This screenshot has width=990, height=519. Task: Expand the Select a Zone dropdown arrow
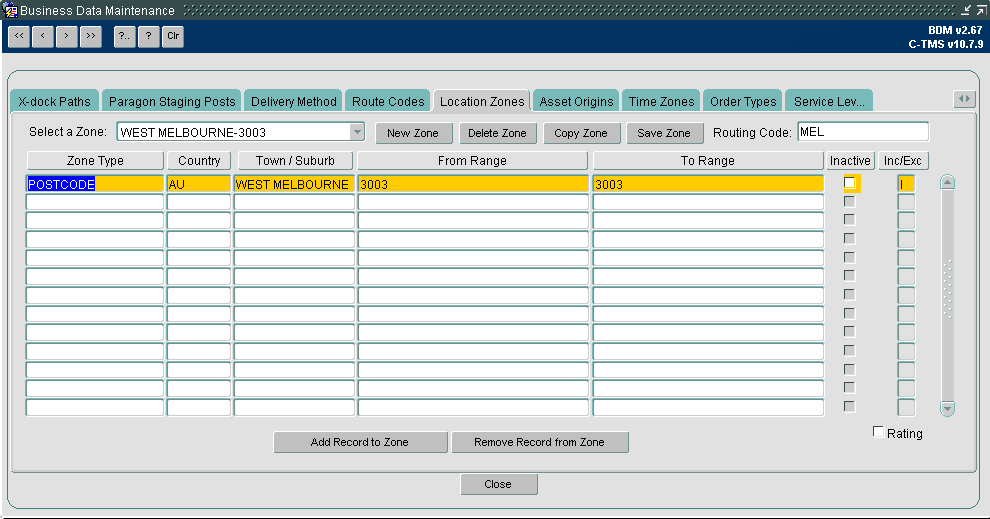pyautogui.click(x=357, y=132)
